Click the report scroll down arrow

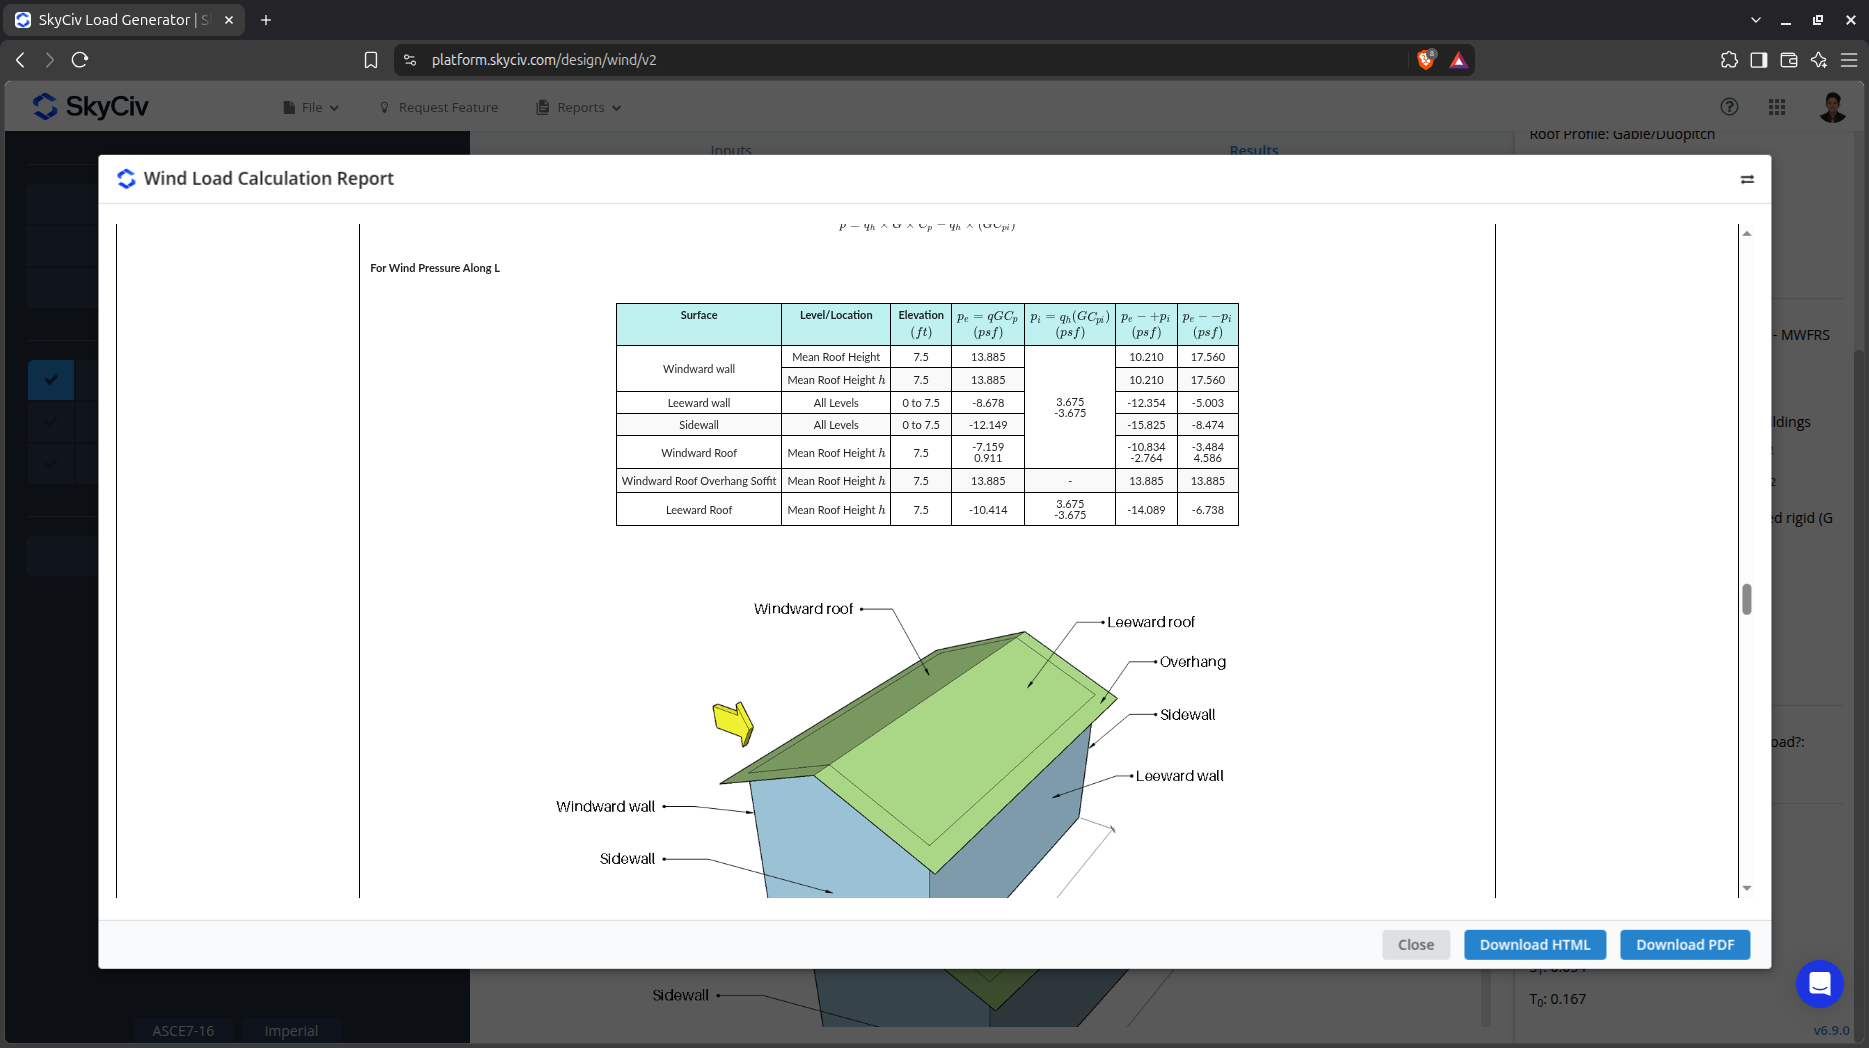tap(1747, 888)
